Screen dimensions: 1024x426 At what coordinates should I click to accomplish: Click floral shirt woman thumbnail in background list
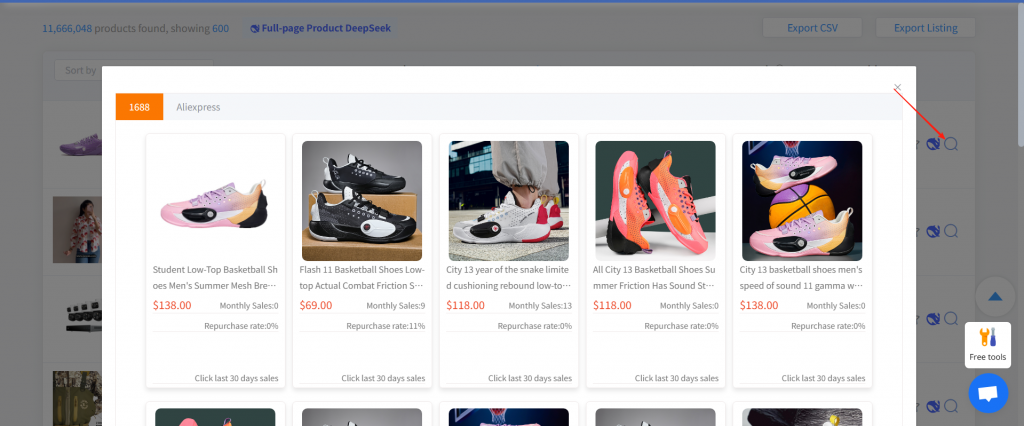click(x=77, y=230)
